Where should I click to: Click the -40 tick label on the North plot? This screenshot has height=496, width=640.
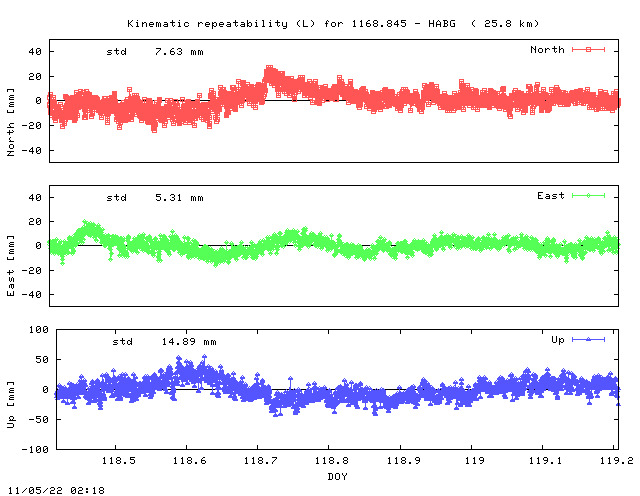31,151
